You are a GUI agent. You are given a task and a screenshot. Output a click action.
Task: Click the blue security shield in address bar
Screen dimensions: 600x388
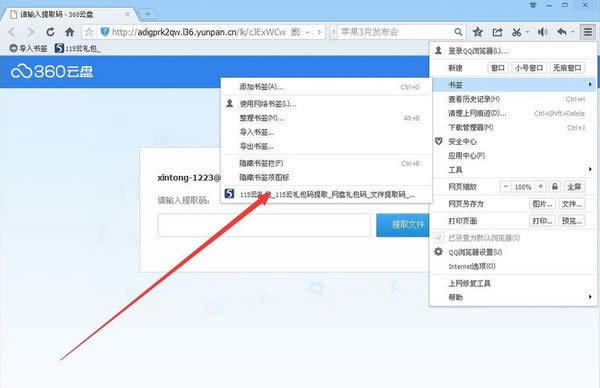pos(104,32)
